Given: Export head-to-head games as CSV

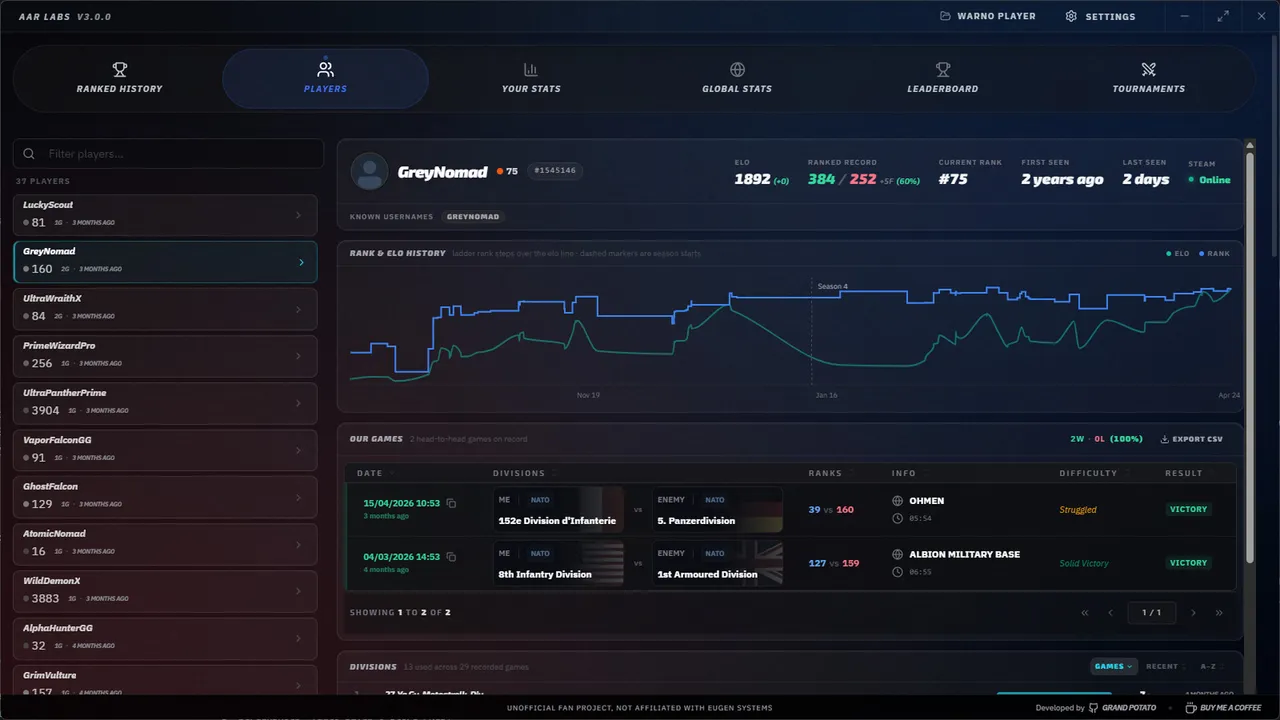Looking at the screenshot, I should pyautogui.click(x=1191, y=439).
